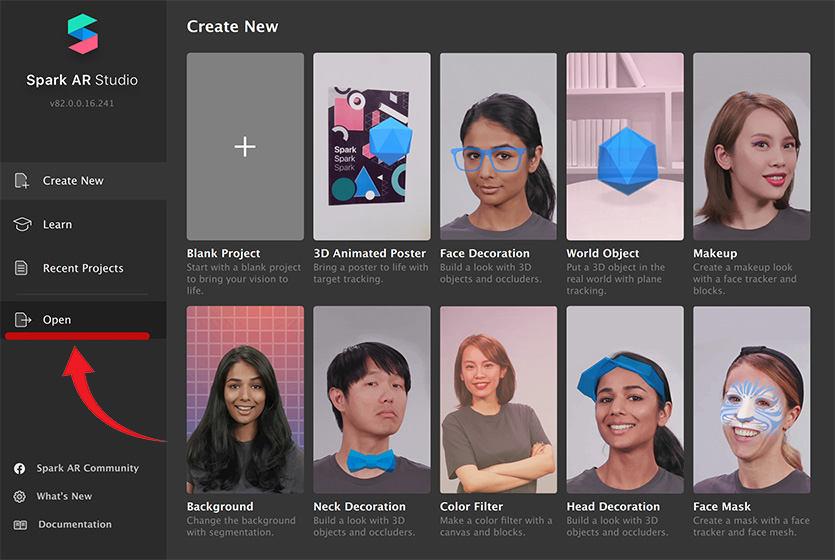Click "Bring a poster to life" description
Viewport: 835px width, 560px height.
click(371, 273)
